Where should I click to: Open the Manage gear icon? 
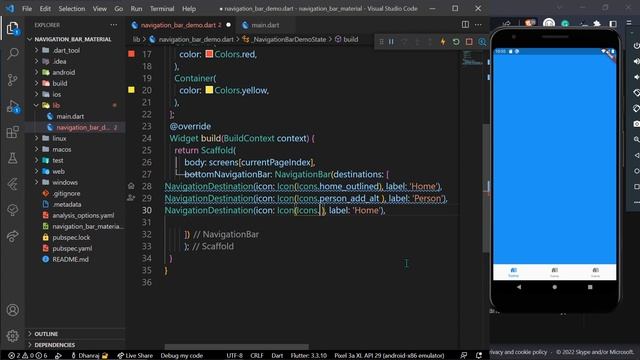pos(13,336)
